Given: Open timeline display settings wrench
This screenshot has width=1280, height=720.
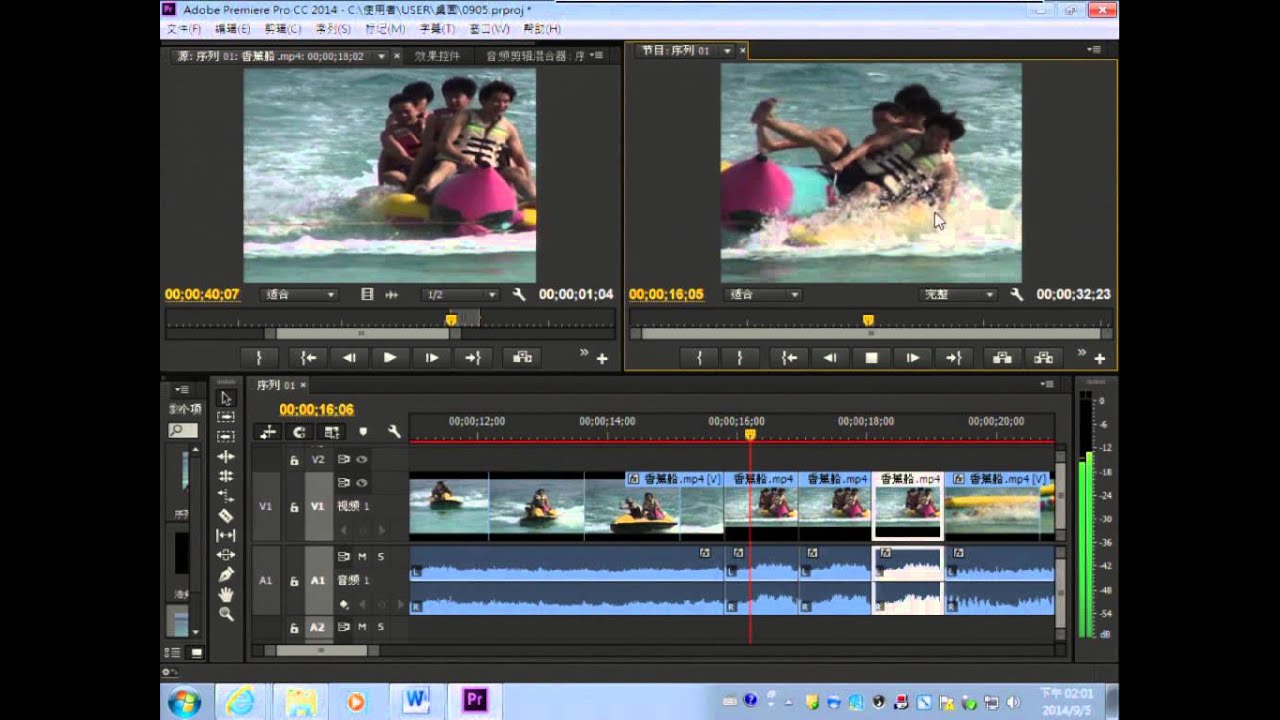Looking at the screenshot, I should click(x=394, y=432).
